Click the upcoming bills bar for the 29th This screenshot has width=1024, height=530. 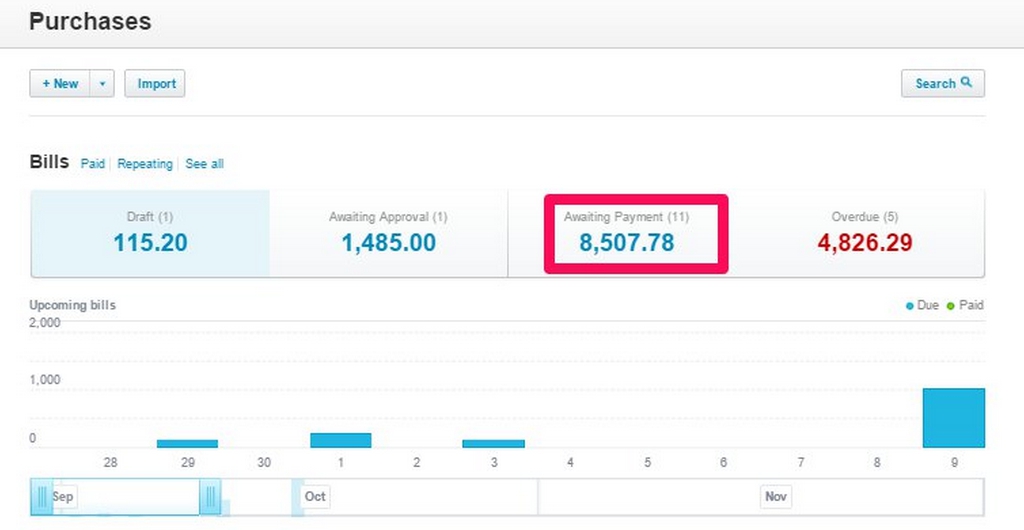[187, 443]
